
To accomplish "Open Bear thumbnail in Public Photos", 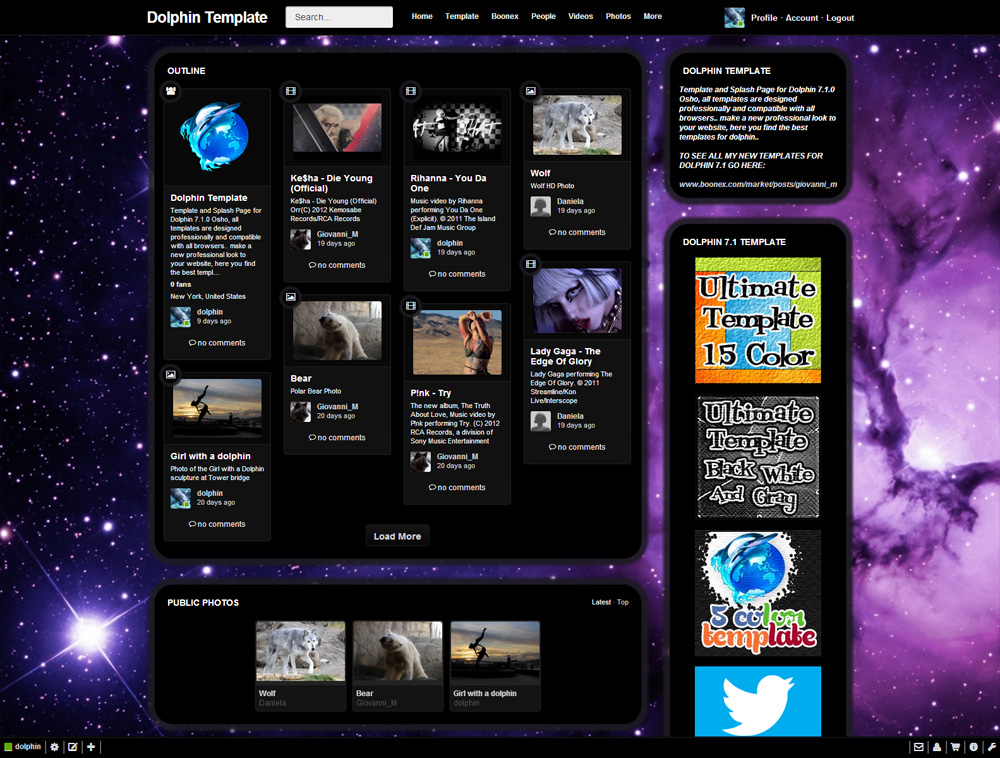I will point(398,652).
